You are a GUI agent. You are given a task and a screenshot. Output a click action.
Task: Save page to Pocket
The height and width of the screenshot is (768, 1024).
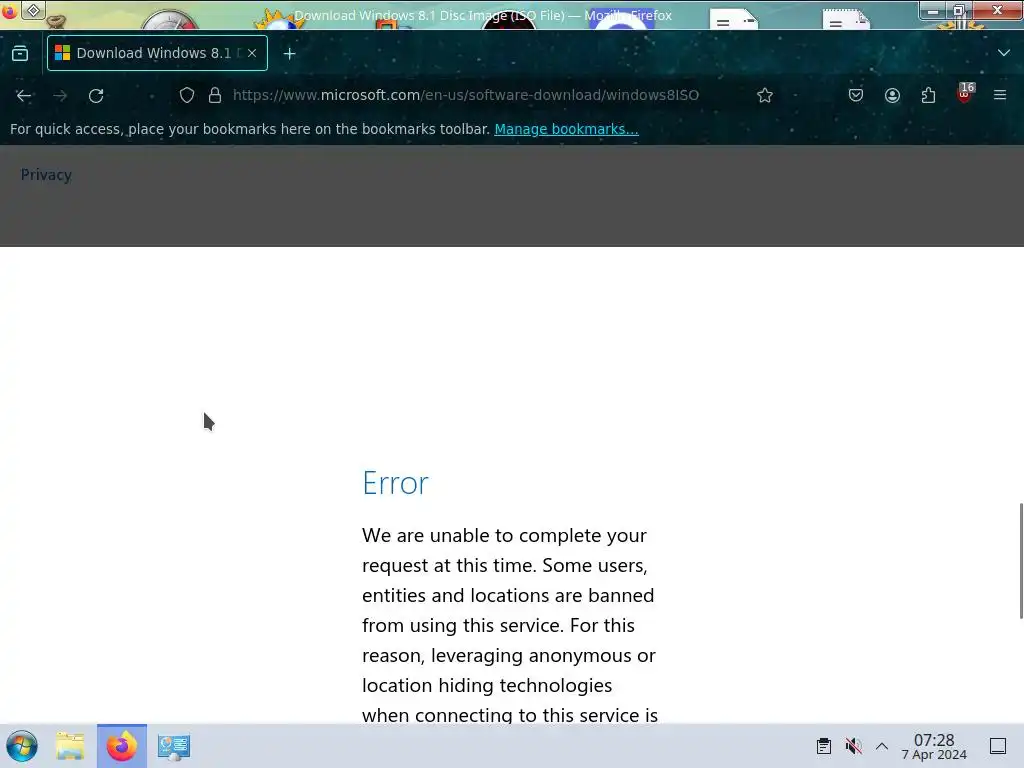[x=856, y=95]
